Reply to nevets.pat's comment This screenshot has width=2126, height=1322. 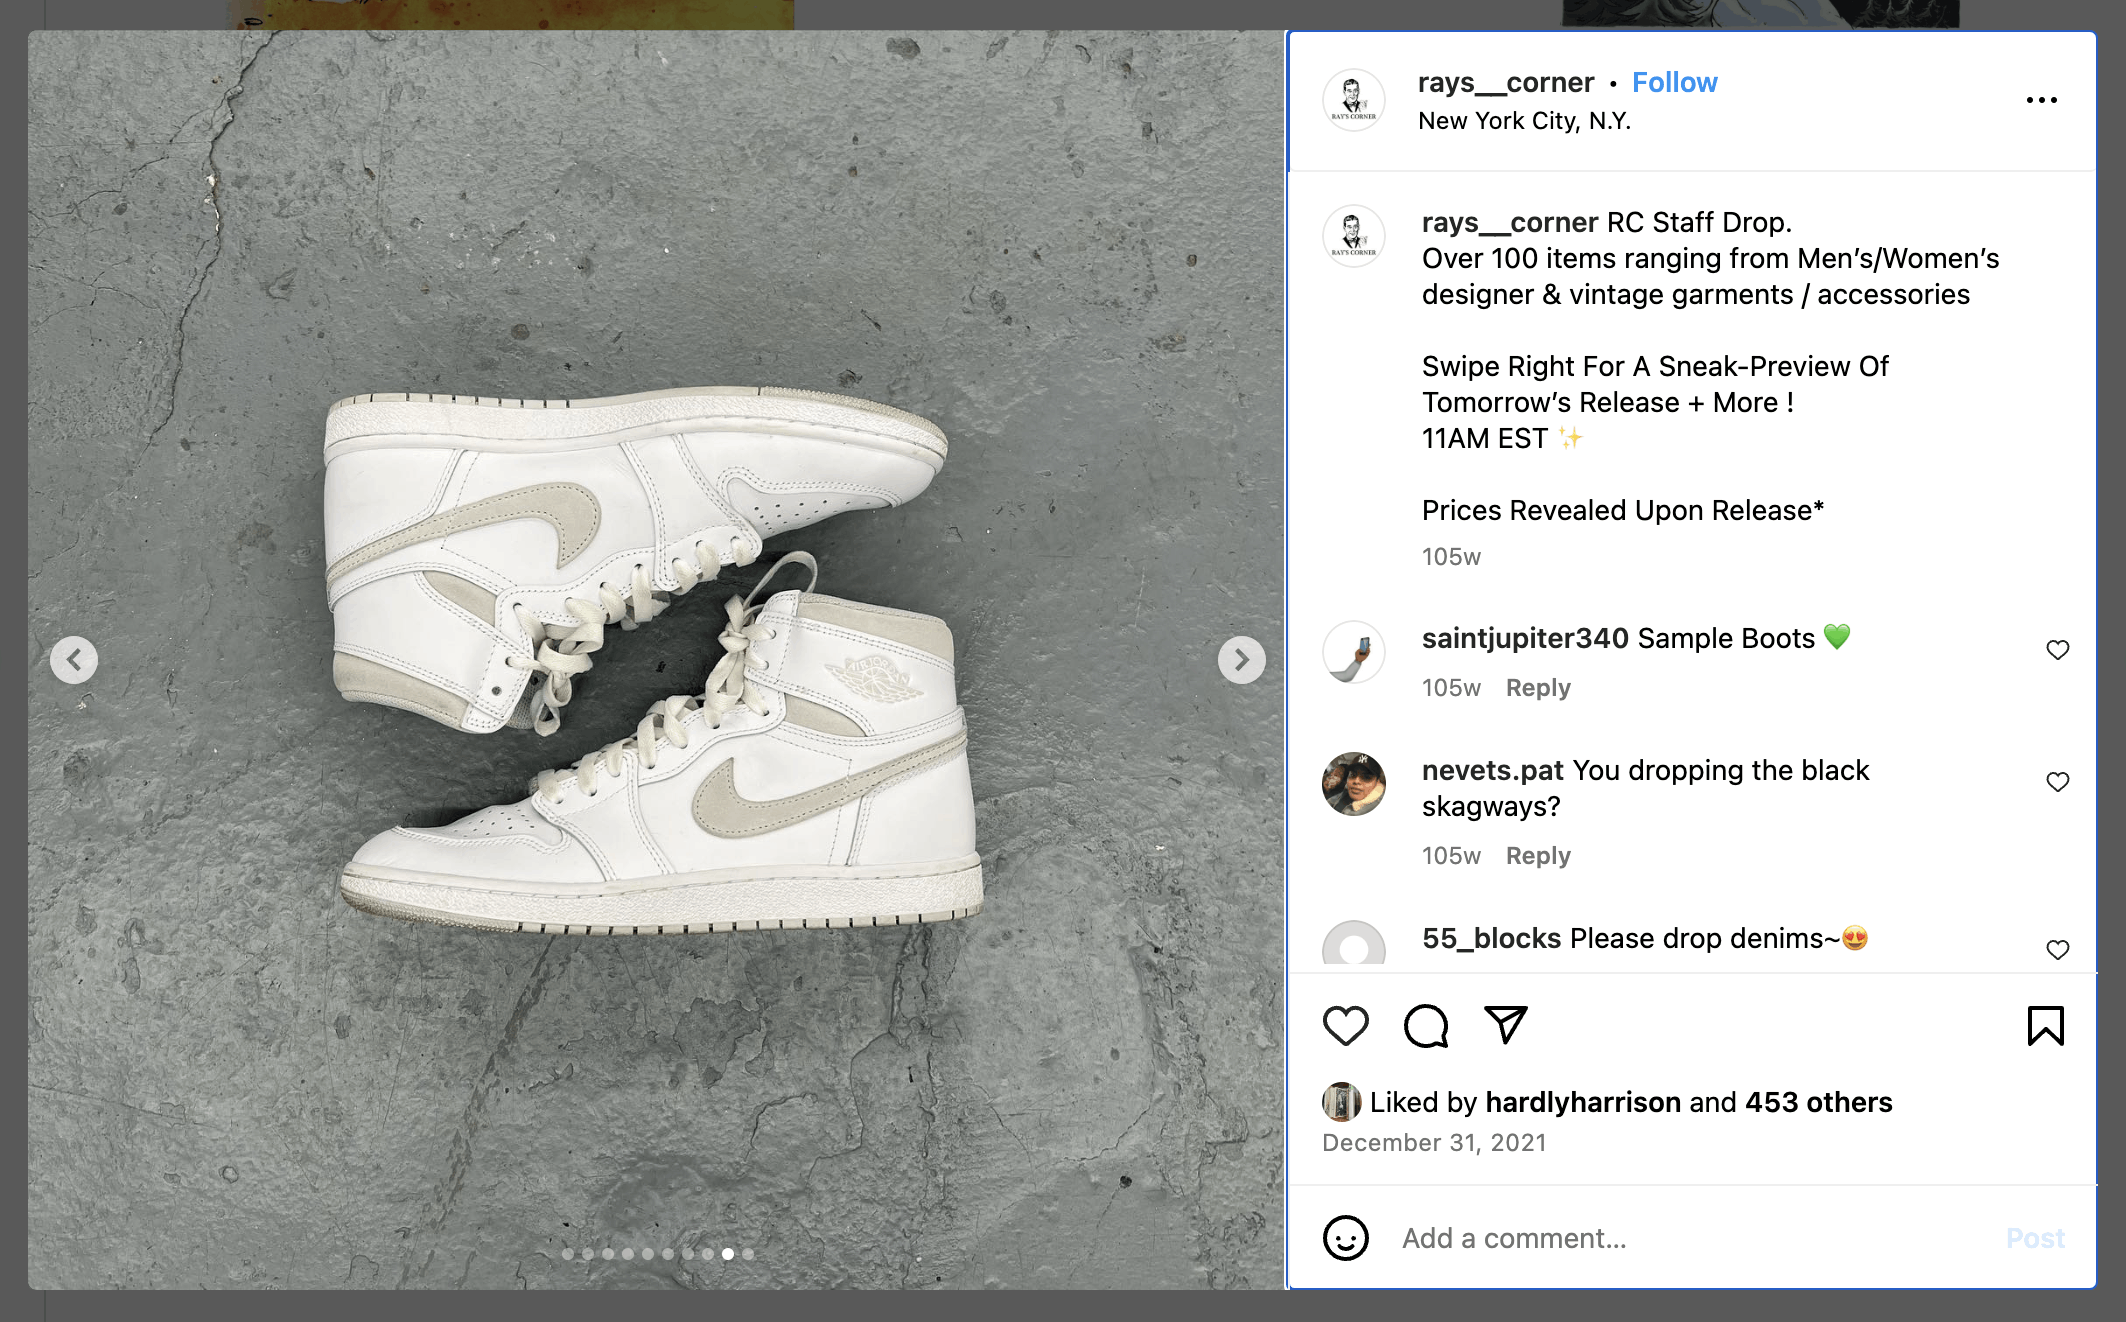pyautogui.click(x=1538, y=856)
